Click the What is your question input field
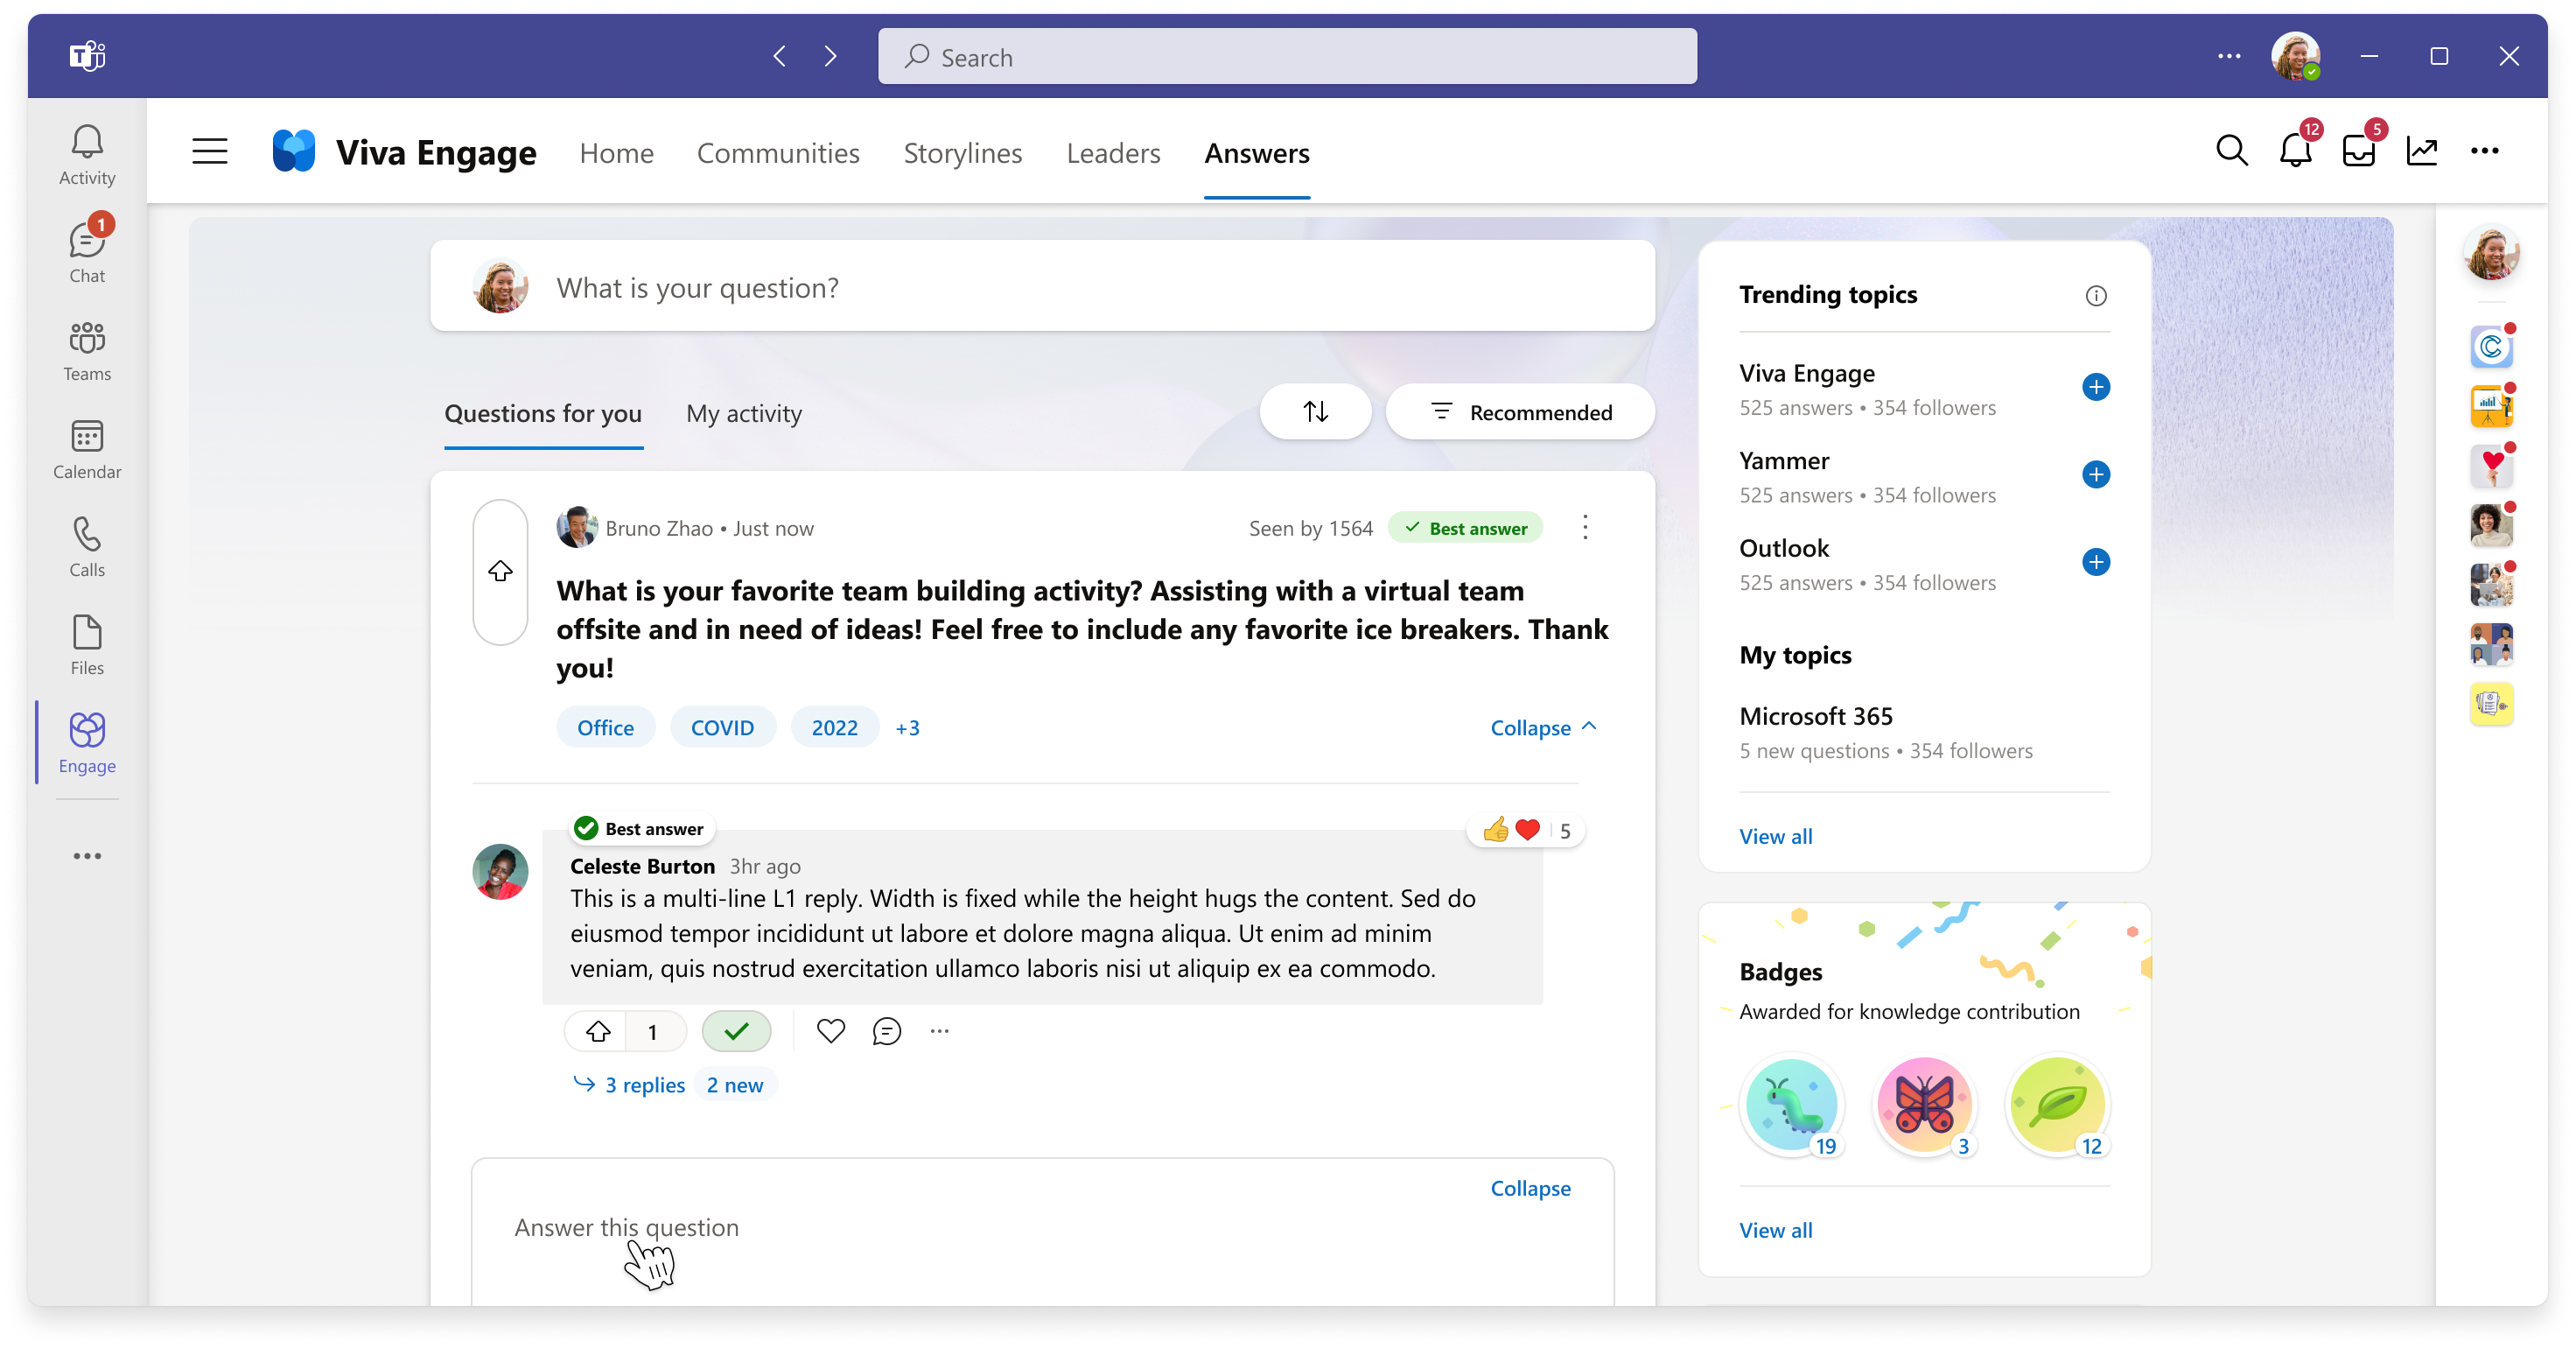This screenshot has height=1348, width=2576. pyautogui.click(x=1045, y=286)
